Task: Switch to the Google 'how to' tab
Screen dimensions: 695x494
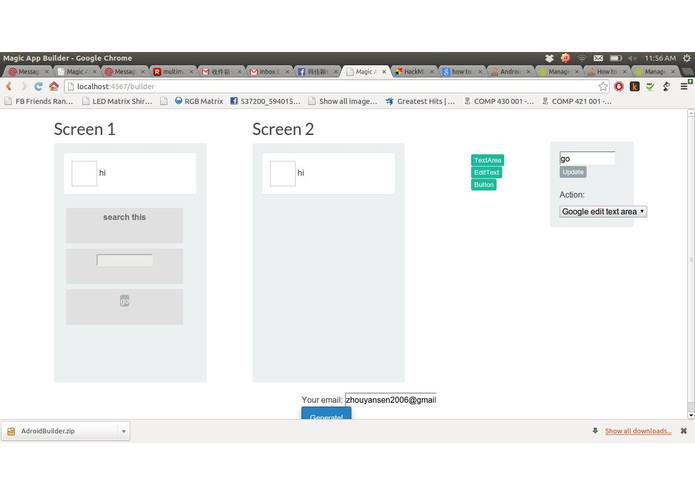Action: tap(461, 71)
